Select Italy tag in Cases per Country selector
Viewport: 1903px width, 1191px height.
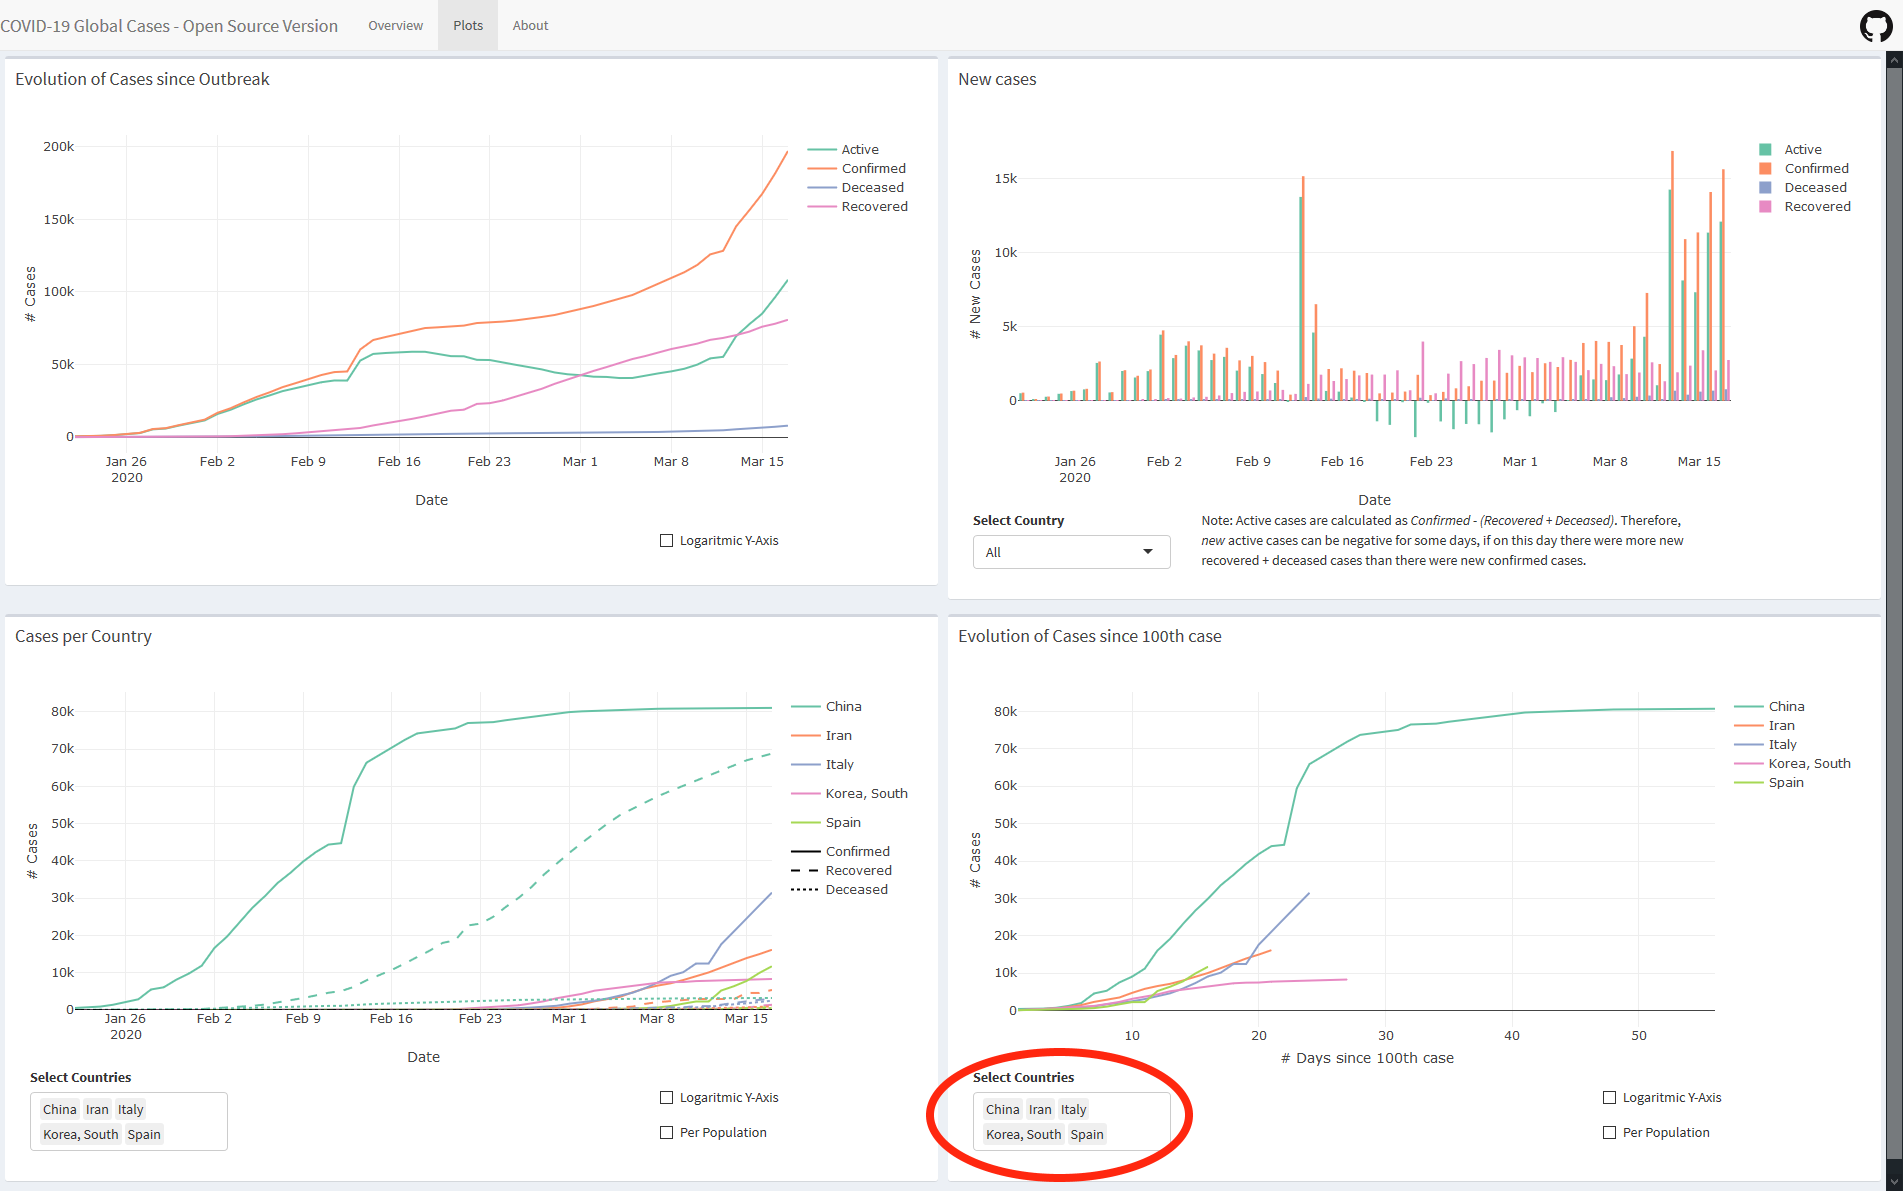pyautogui.click(x=131, y=1110)
